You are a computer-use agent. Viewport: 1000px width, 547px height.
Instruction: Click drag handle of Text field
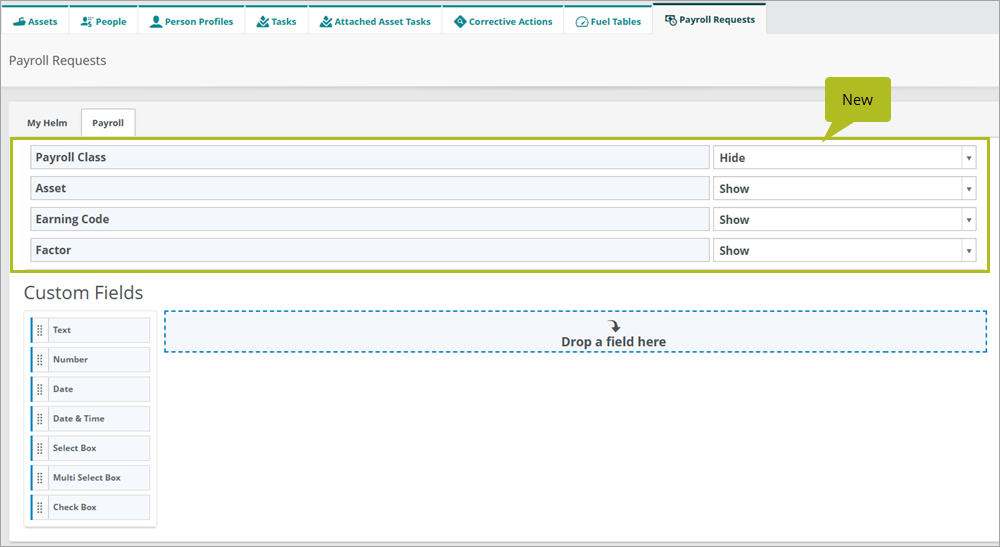(40, 330)
